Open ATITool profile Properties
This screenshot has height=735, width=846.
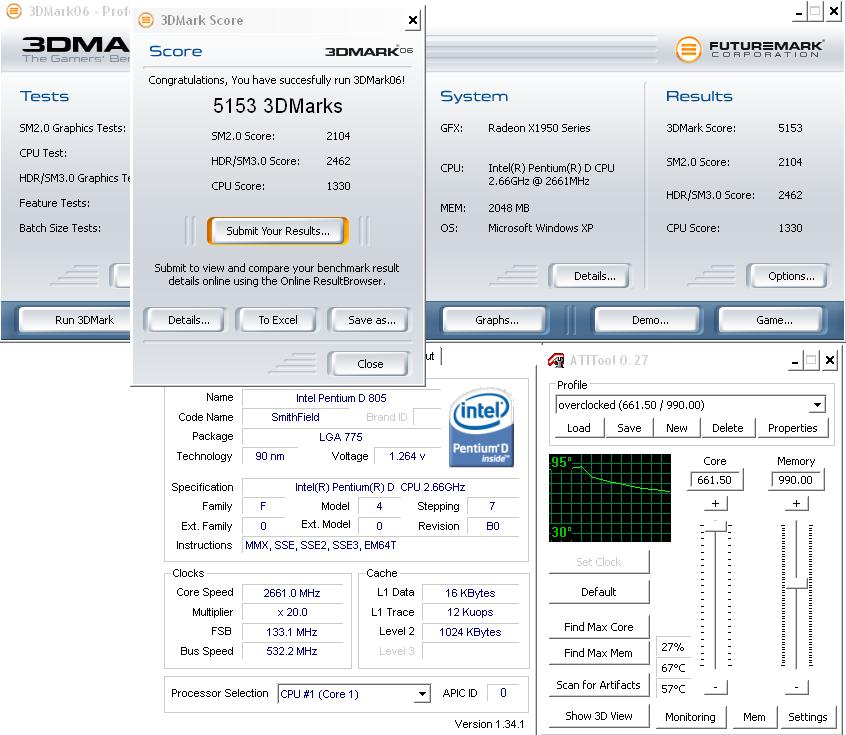[x=793, y=428]
